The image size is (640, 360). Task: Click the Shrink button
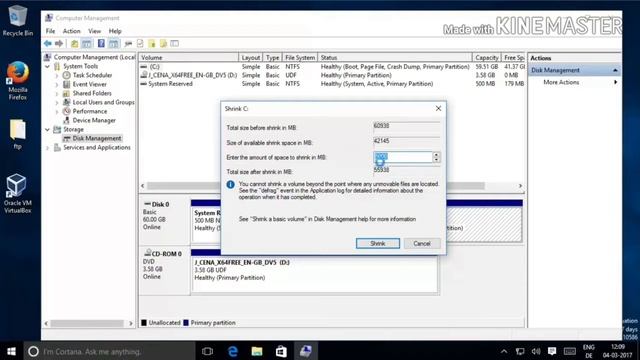[378, 243]
